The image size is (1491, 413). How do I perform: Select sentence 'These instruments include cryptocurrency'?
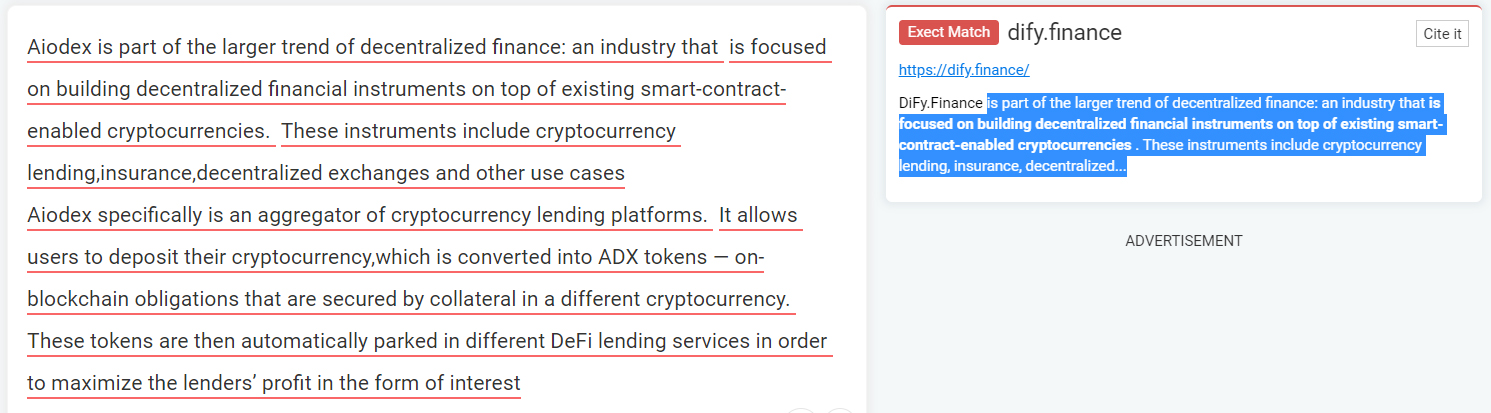pyautogui.click(x=479, y=131)
